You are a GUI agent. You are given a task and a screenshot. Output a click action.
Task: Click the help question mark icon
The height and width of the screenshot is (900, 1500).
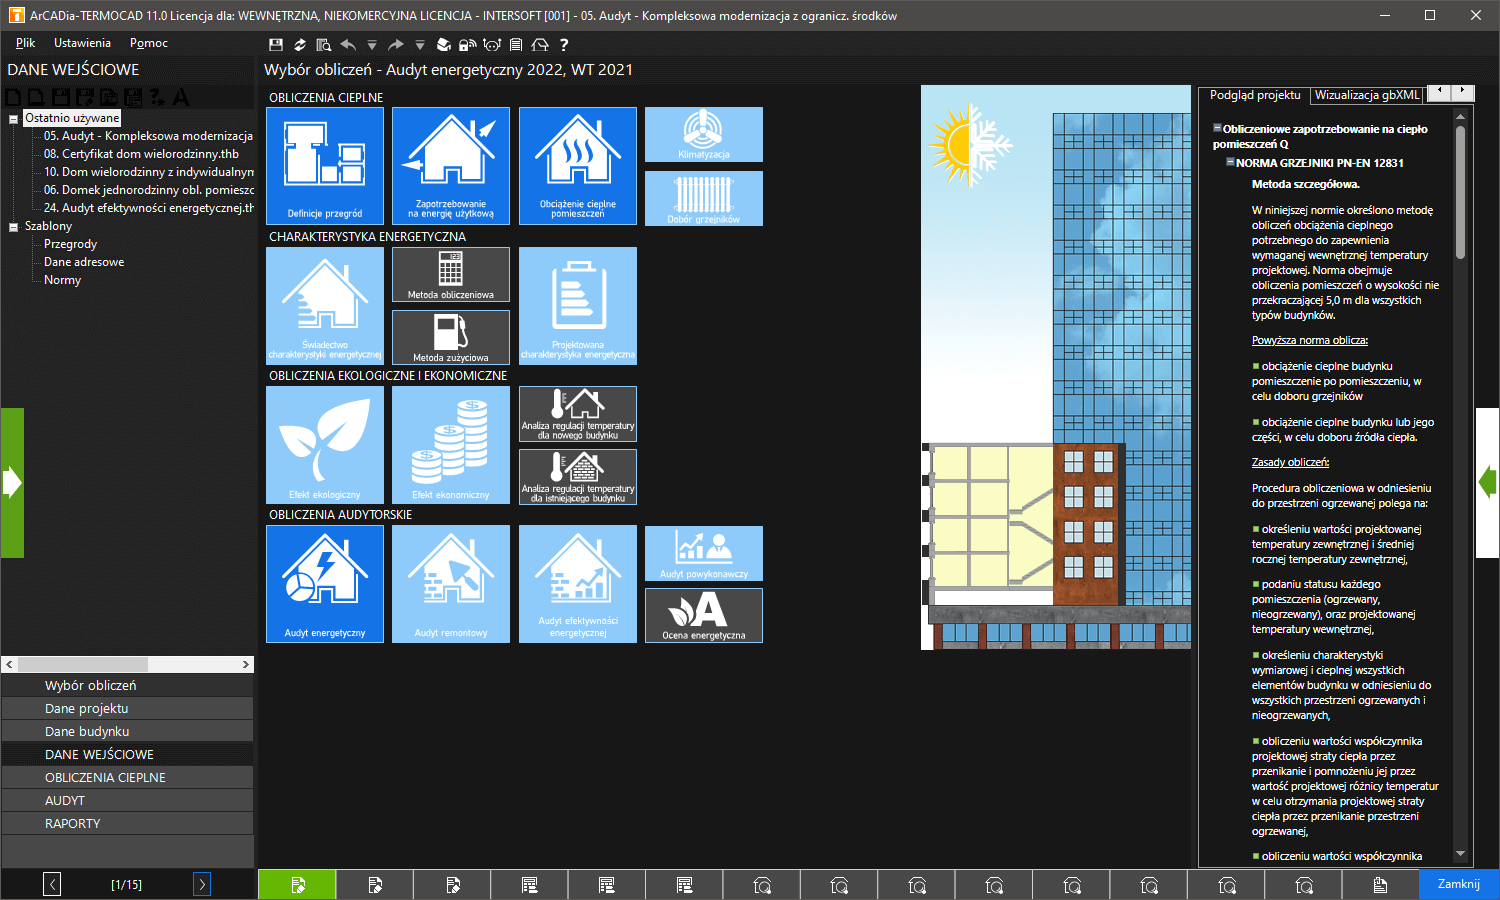pyautogui.click(x=564, y=44)
